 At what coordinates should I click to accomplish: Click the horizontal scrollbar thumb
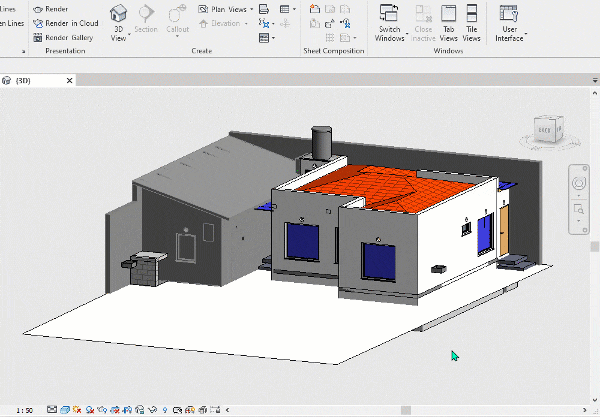coord(406,410)
